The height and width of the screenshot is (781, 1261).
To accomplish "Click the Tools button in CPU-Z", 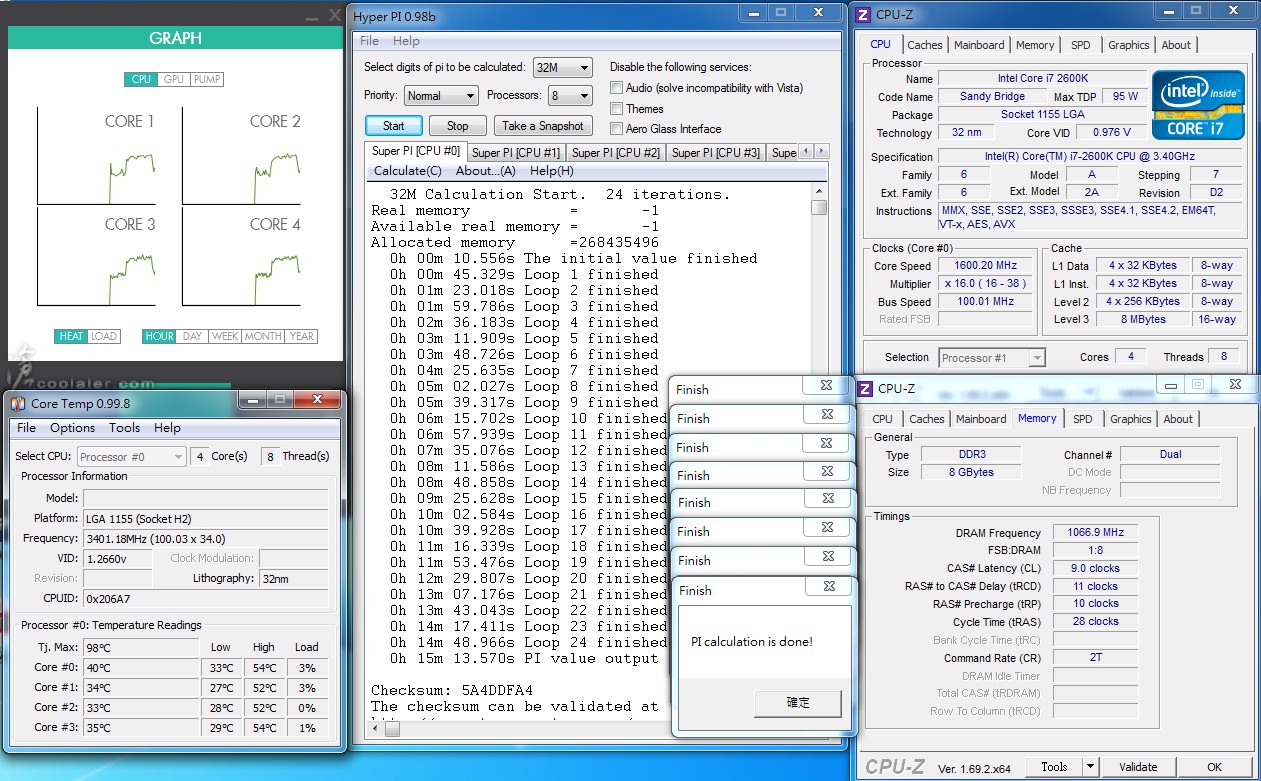I will (x=1054, y=767).
